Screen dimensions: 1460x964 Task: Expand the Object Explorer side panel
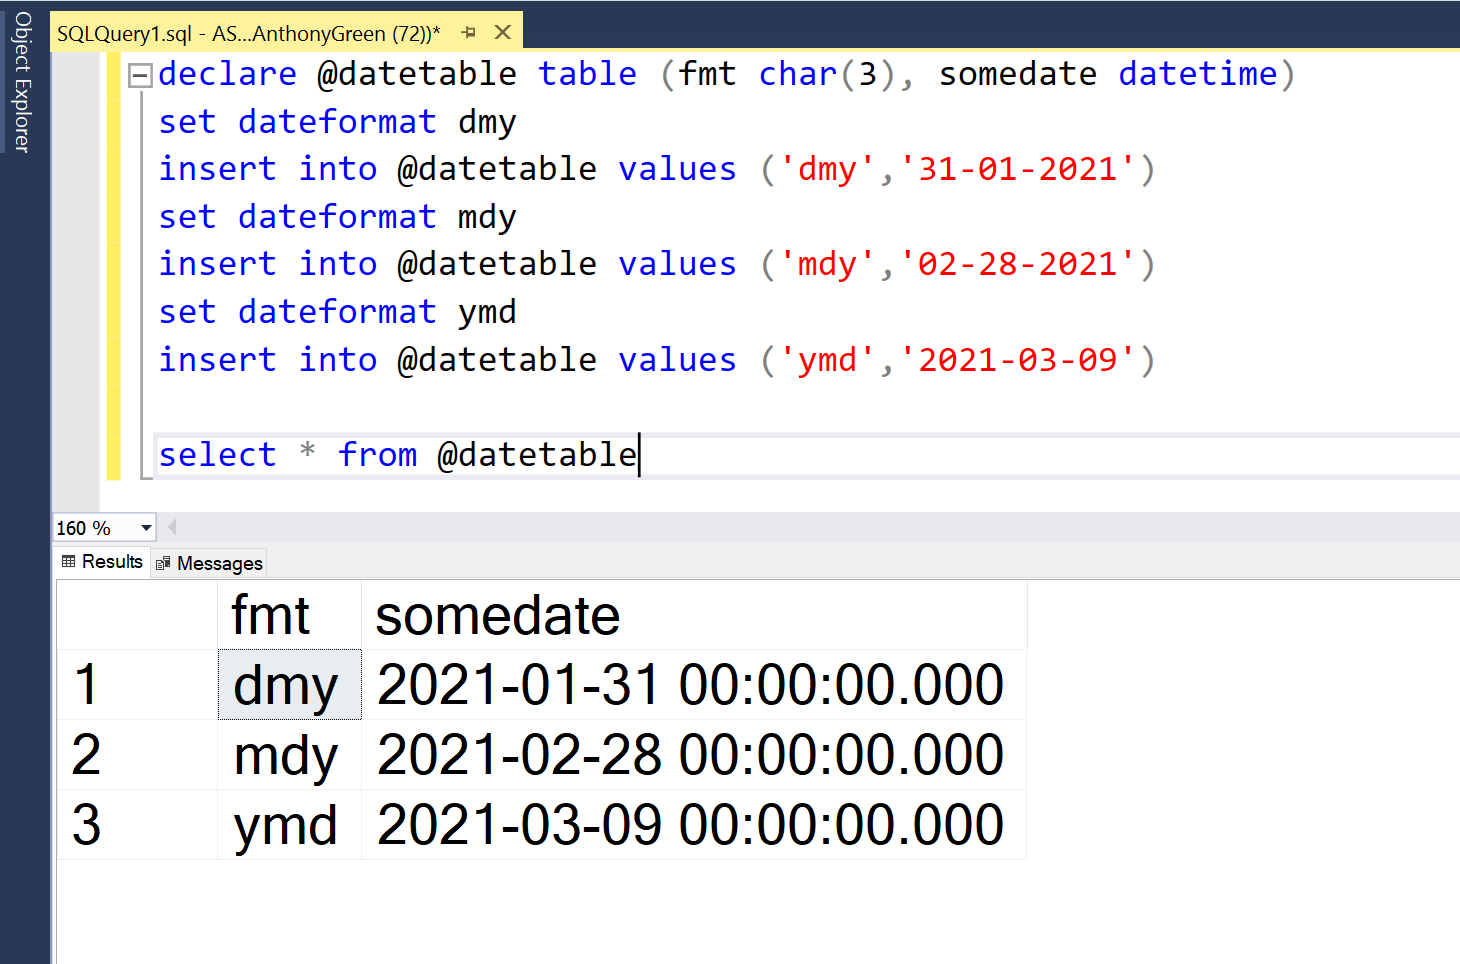(22, 82)
